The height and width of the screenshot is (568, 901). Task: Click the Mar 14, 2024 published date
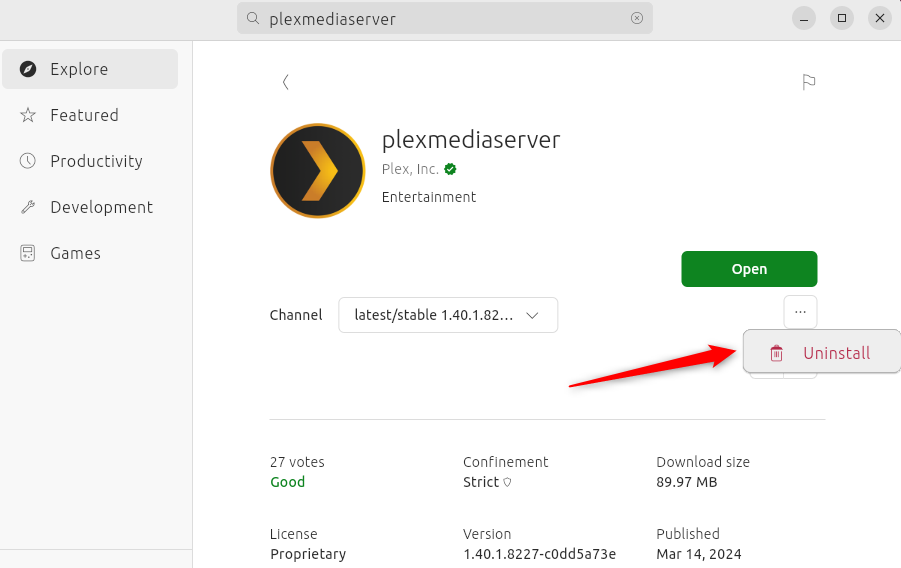pos(699,554)
